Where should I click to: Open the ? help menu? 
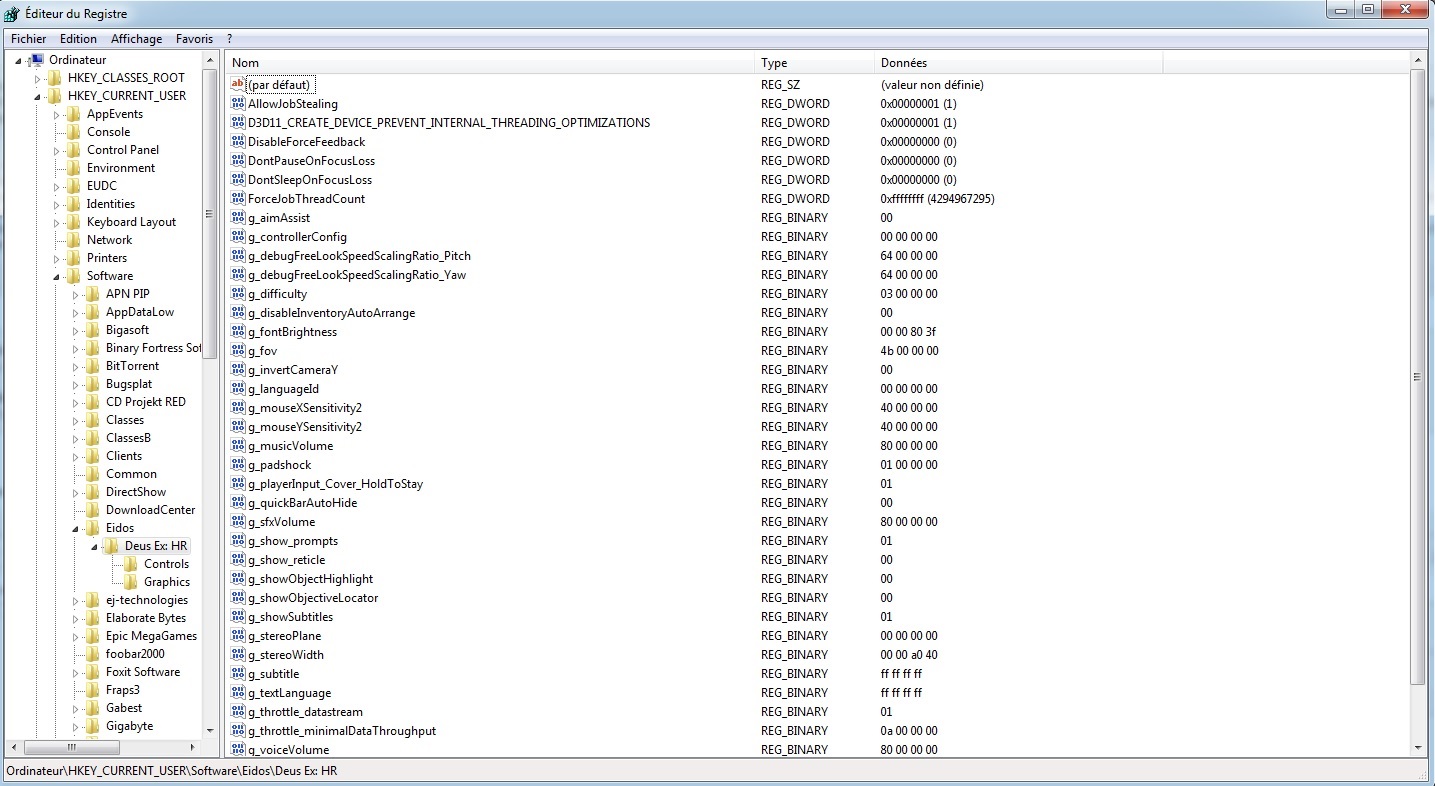pos(229,39)
